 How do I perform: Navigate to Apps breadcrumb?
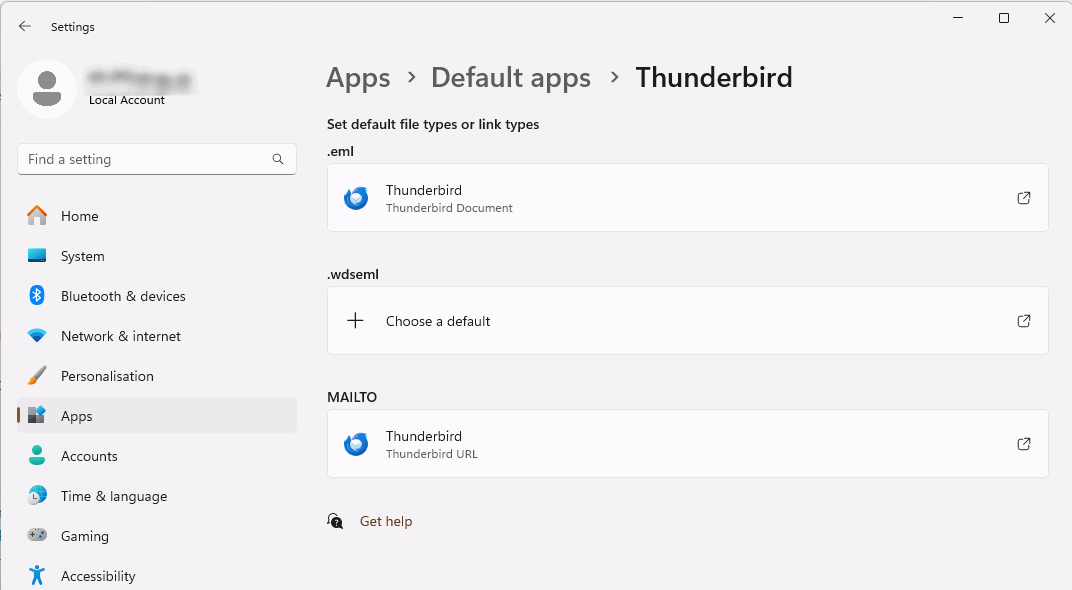[x=358, y=78]
